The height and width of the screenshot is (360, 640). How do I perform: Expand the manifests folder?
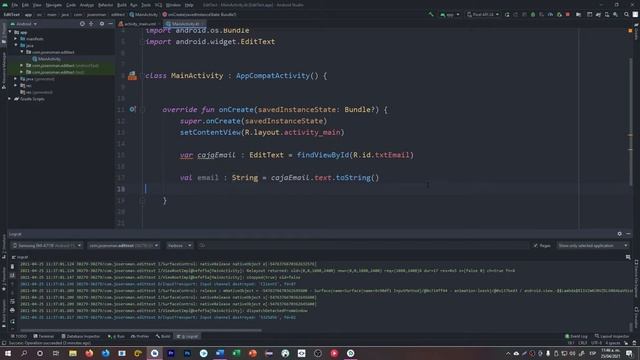16,39
